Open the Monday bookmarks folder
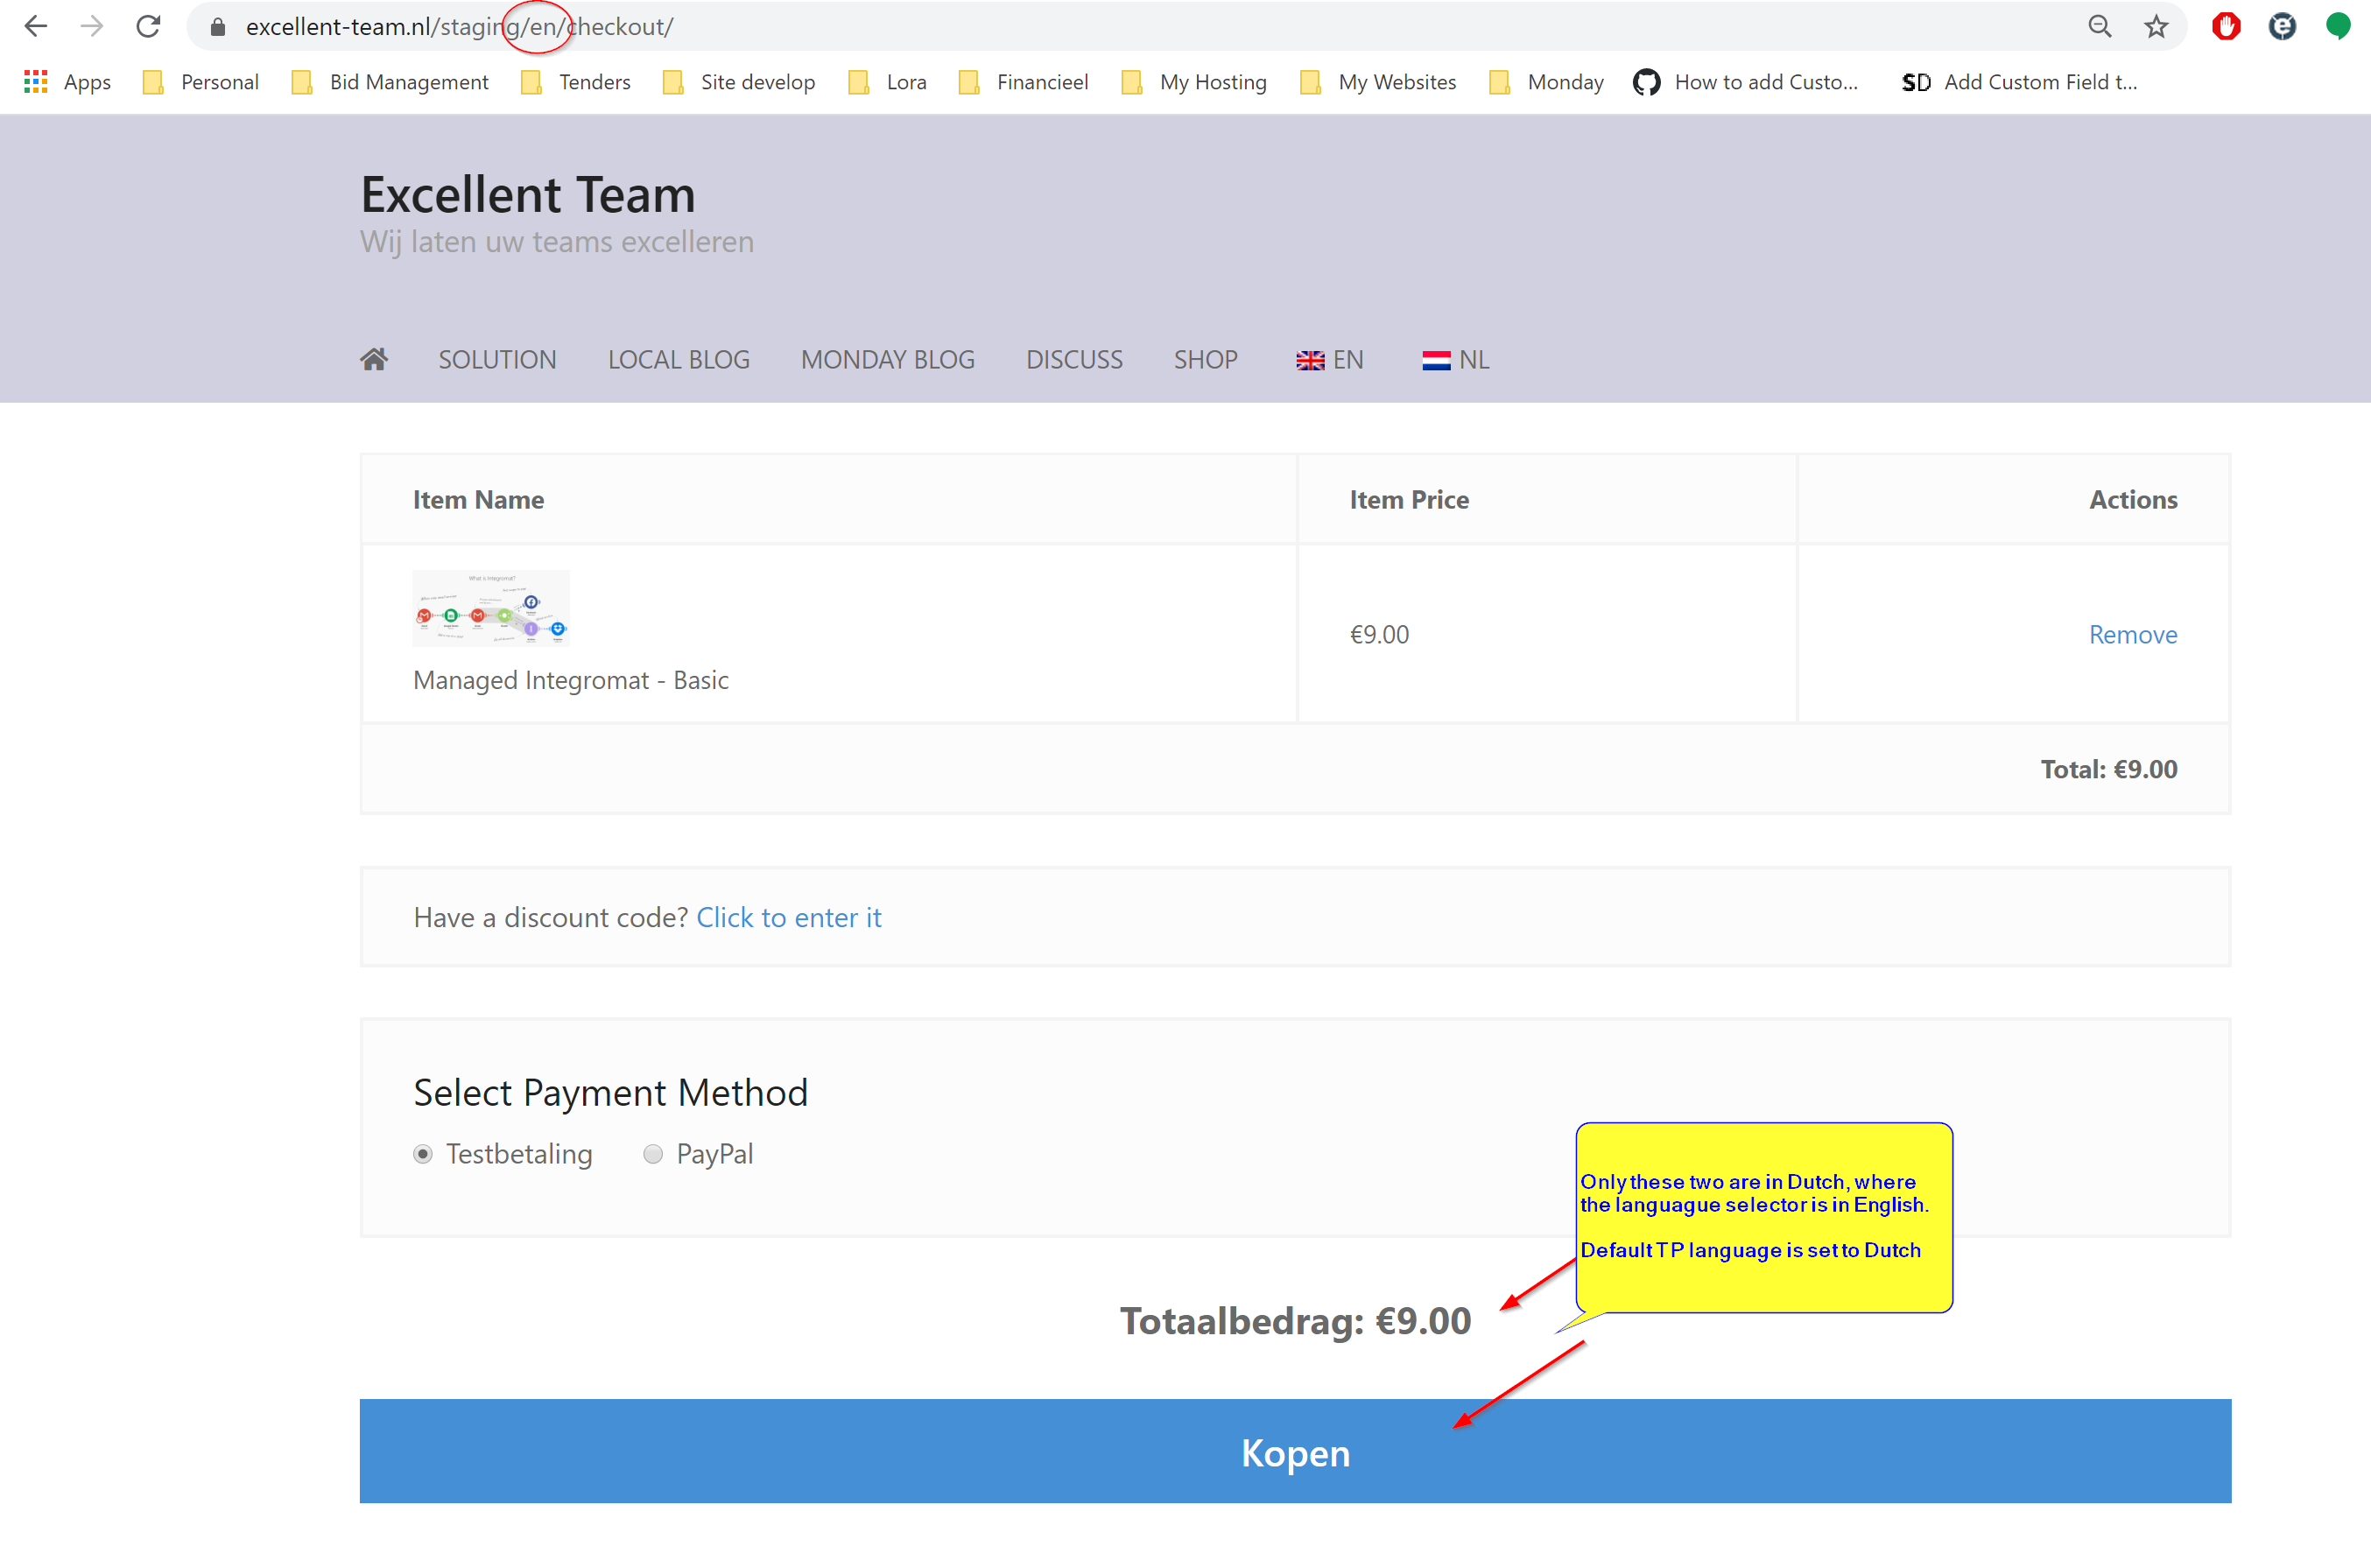2371x1568 pixels. (1546, 82)
